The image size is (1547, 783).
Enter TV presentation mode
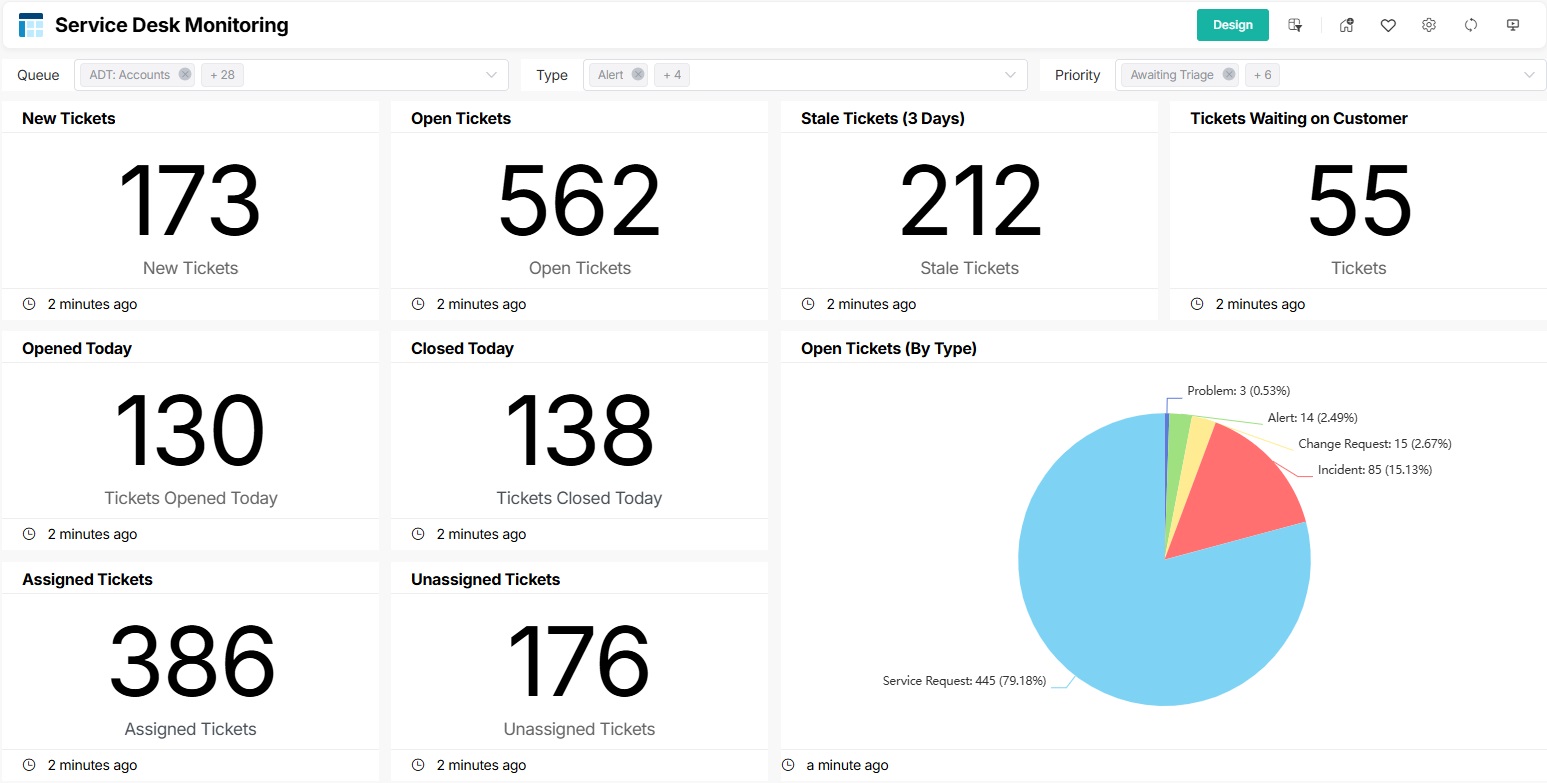coord(1512,24)
